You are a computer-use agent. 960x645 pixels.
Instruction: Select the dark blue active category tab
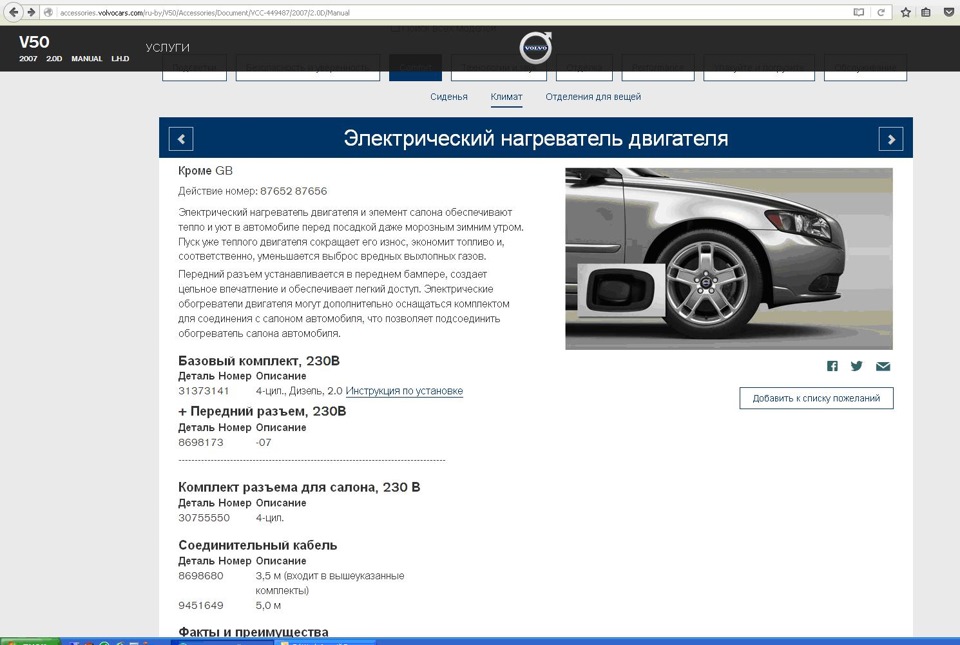415,67
